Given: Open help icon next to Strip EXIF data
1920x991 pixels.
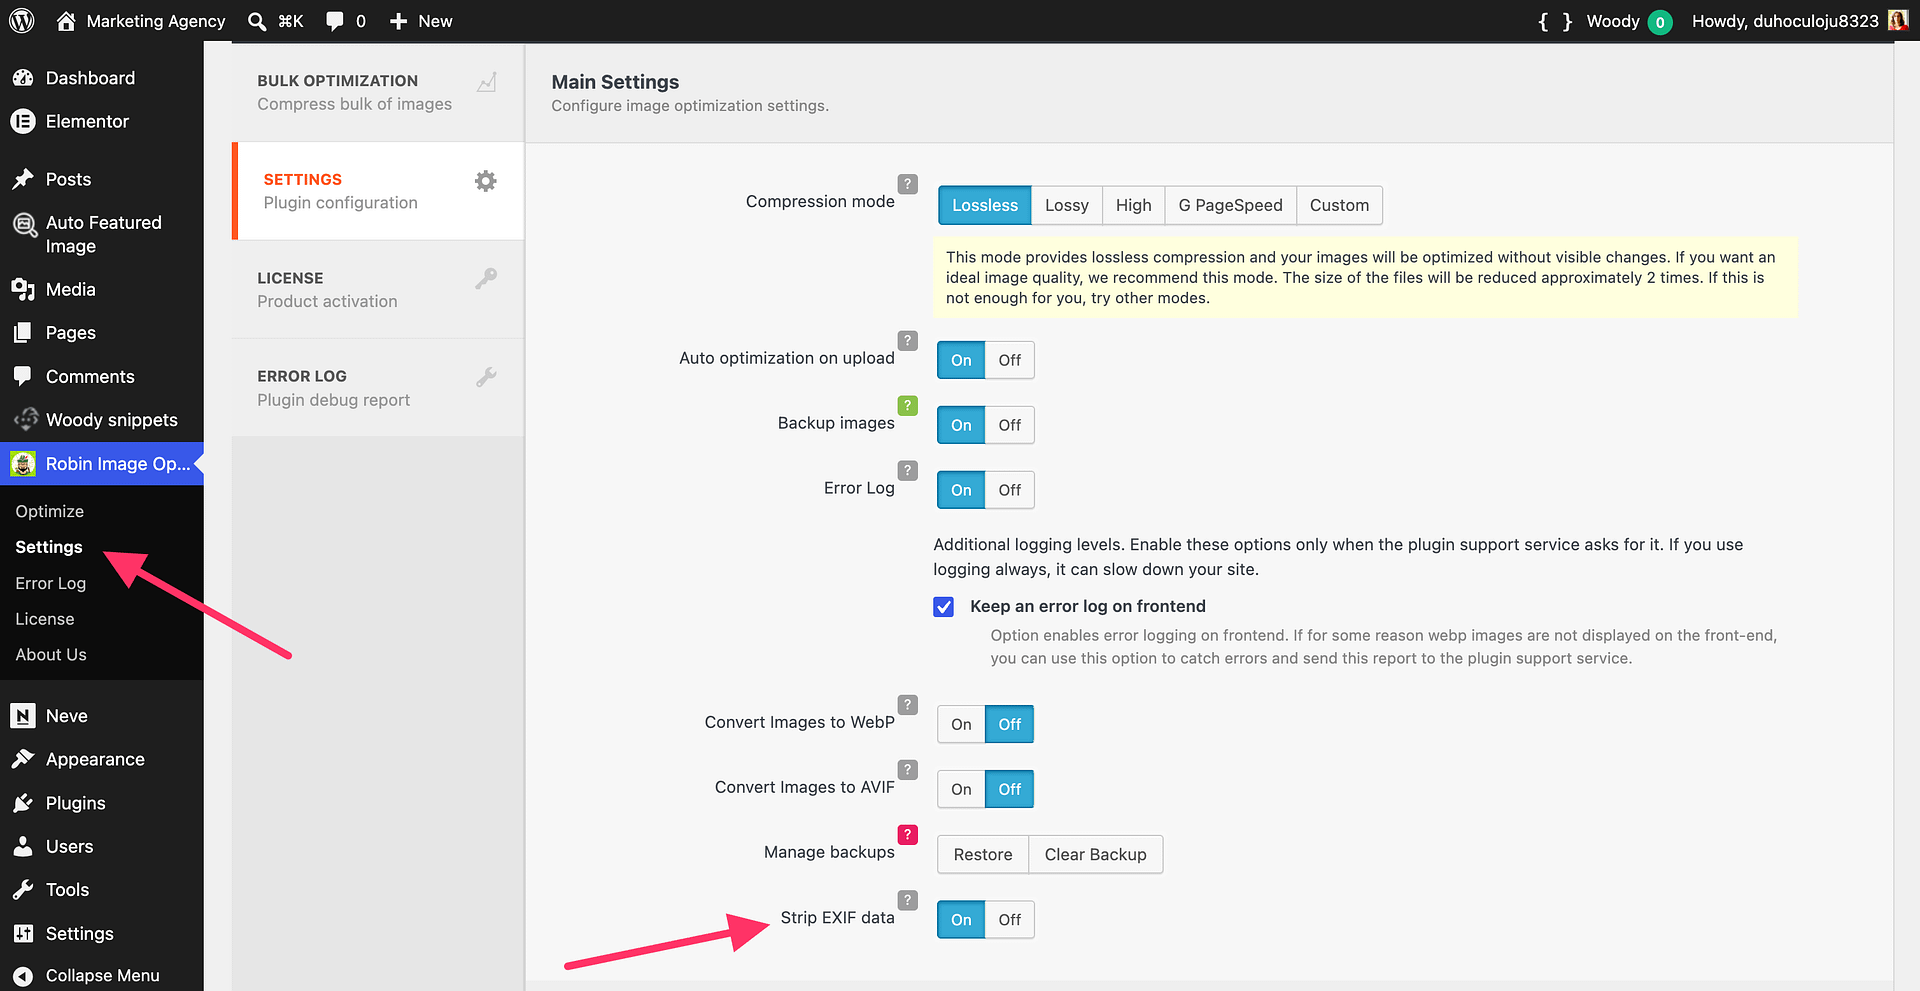Looking at the screenshot, I should point(907,900).
